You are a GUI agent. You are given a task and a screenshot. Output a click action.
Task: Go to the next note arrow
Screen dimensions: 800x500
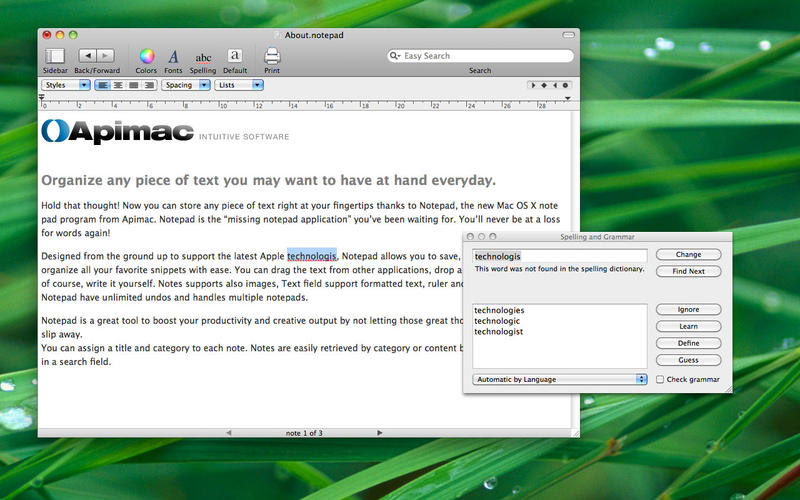(x=380, y=433)
